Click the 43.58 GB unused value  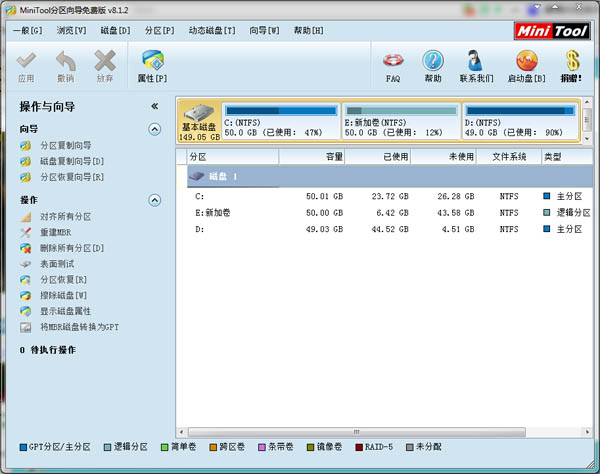pyautogui.click(x=456, y=213)
